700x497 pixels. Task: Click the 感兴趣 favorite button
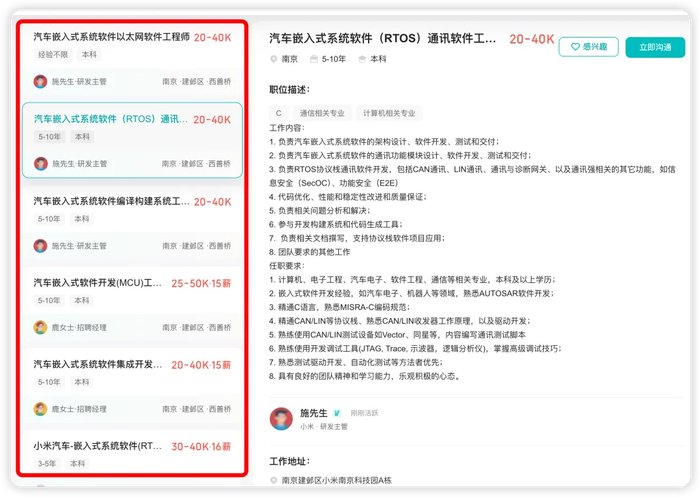[x=588, y=47]
